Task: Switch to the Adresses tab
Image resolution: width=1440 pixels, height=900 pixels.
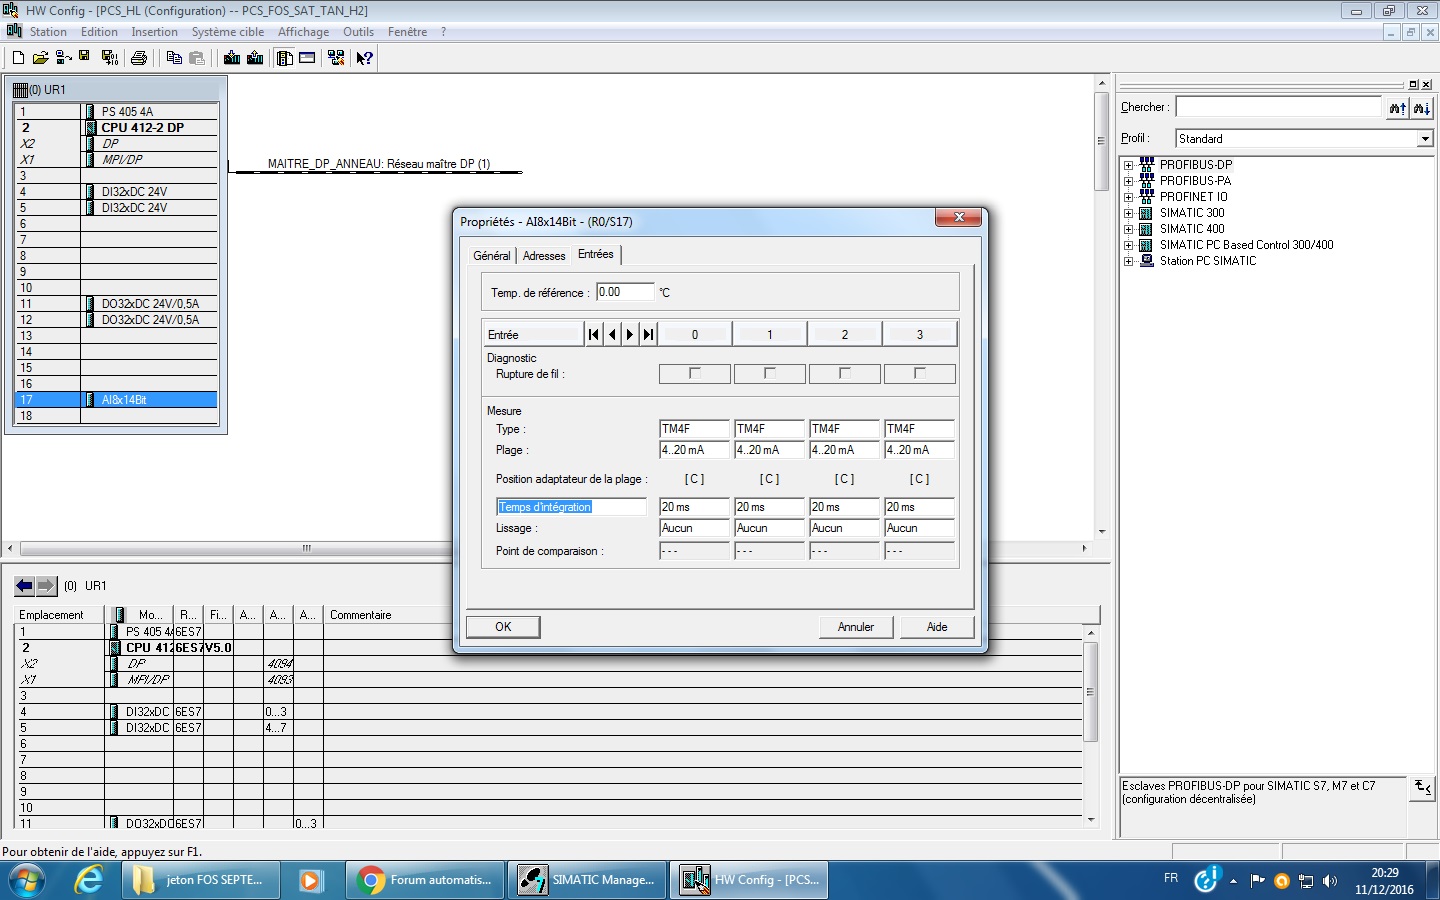Action: [x=544, y=256]
